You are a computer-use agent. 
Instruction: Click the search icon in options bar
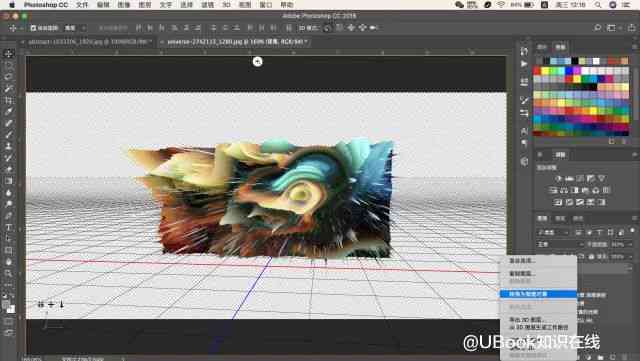(x=598, y=28)
